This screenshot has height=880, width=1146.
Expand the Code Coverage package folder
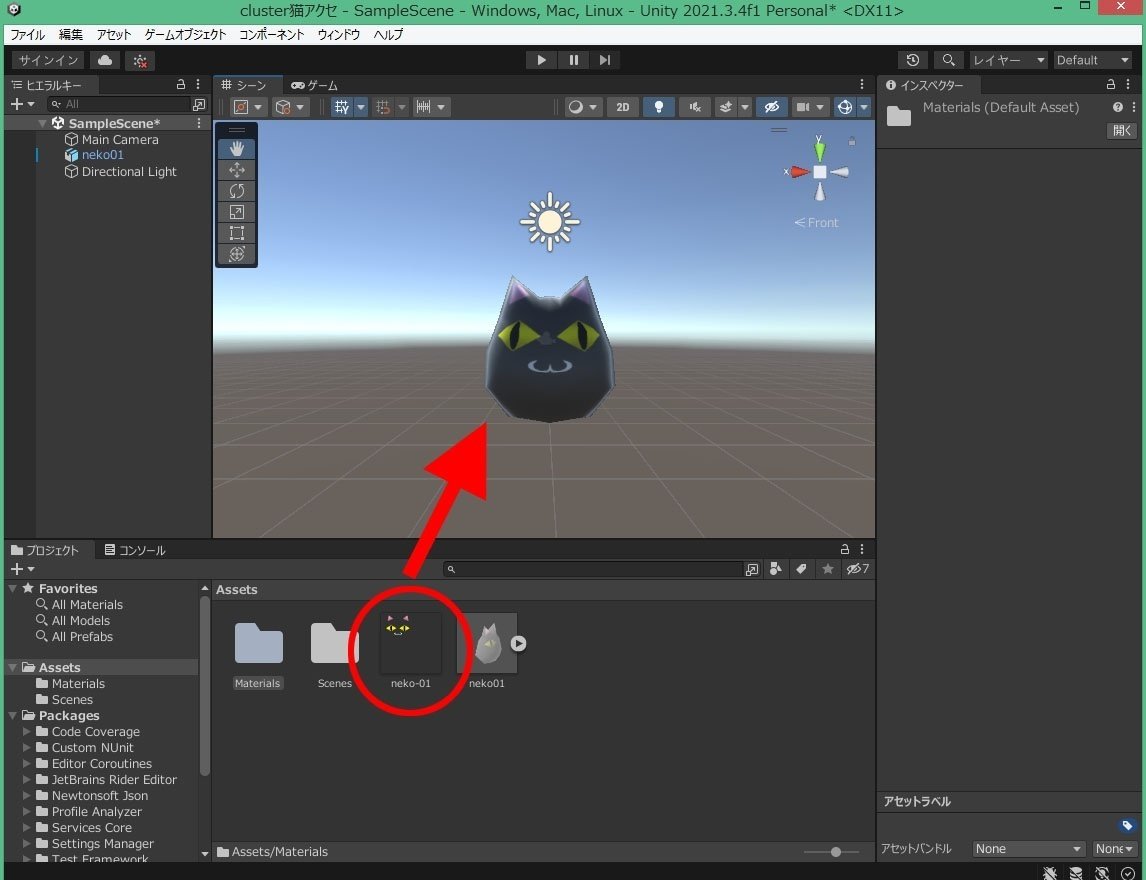[x=27, y=732]
